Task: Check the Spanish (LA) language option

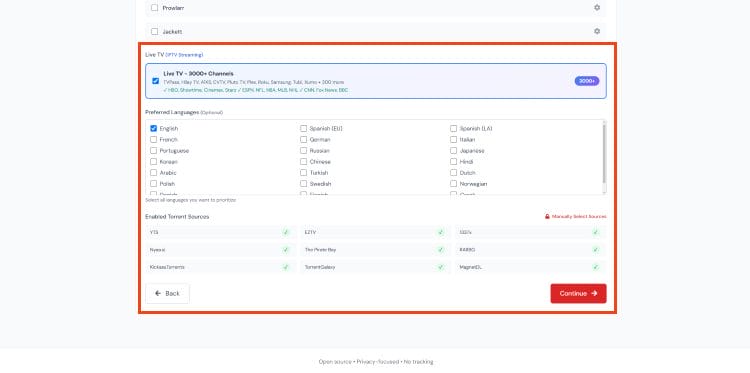Action: (453, 129)
